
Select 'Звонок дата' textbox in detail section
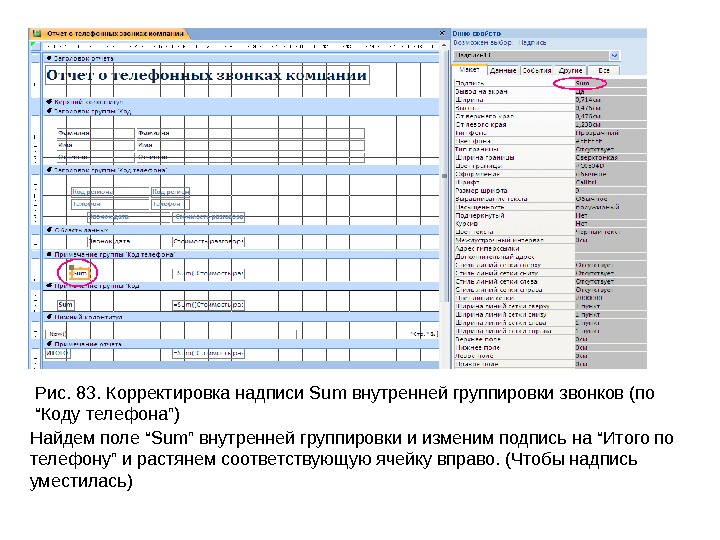pyautogui.click(x=109, y=241)
